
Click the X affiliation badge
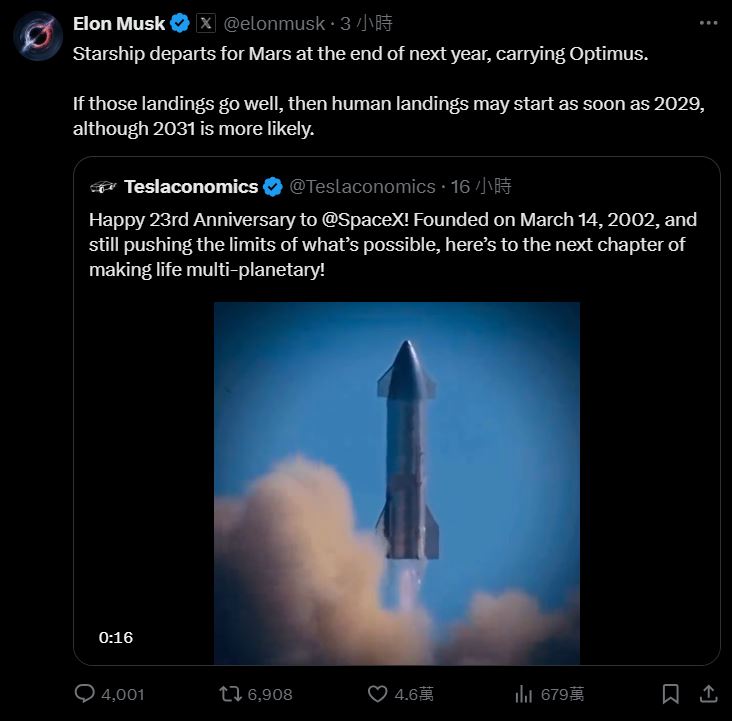pyautogui.click(x=206, y=23)
